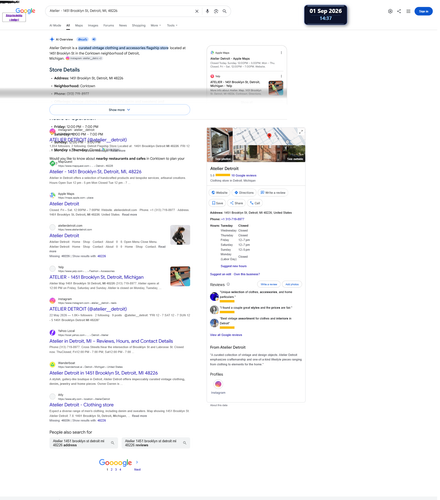Click the thumbnail image on atelierdetroit.com result
This screenshot has width=440, height=500.
180,235
